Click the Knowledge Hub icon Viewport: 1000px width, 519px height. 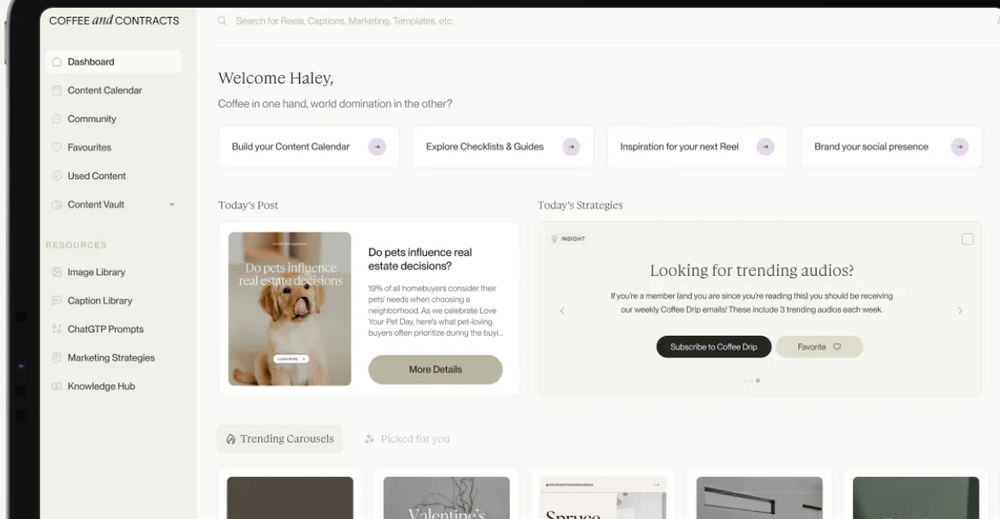57,386
